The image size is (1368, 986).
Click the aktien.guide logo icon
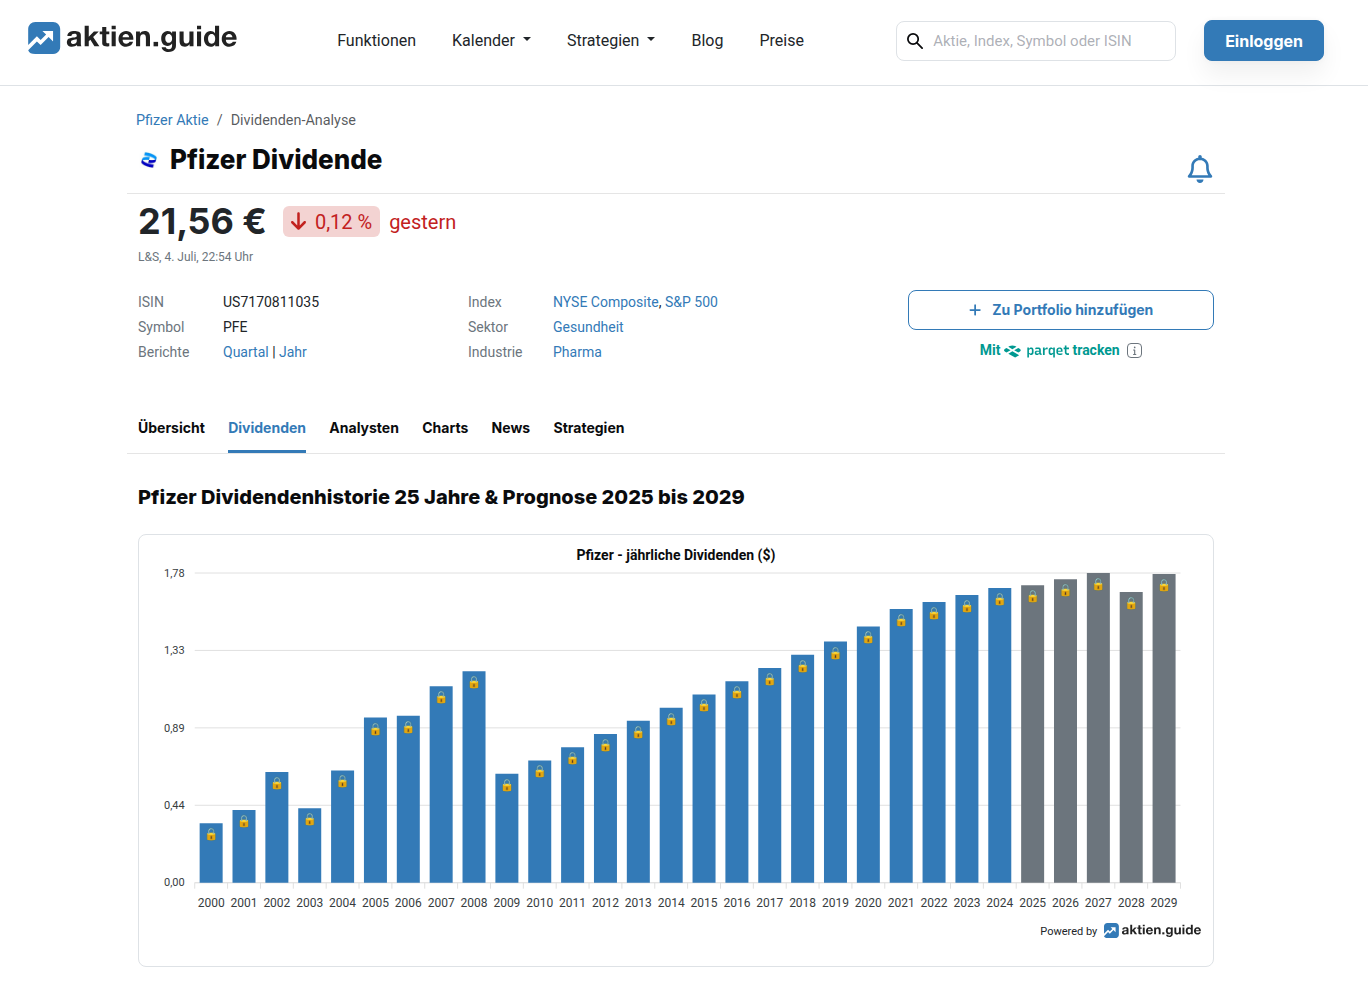pos(44,38)
